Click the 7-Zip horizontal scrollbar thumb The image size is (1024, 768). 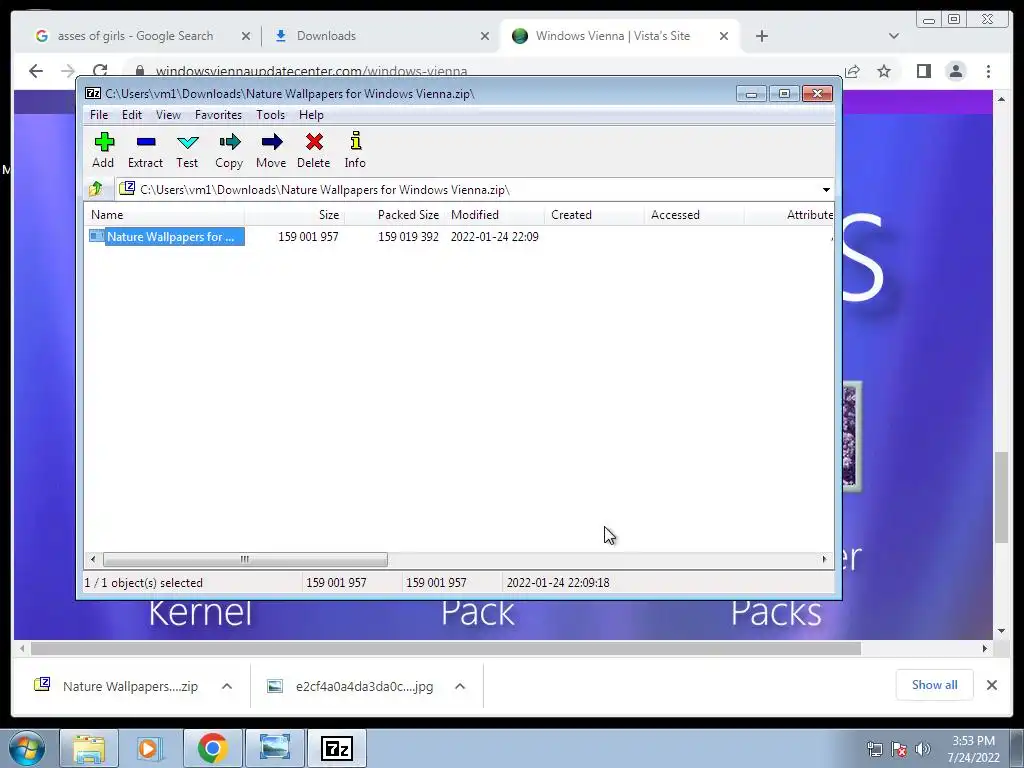(245, 560)
